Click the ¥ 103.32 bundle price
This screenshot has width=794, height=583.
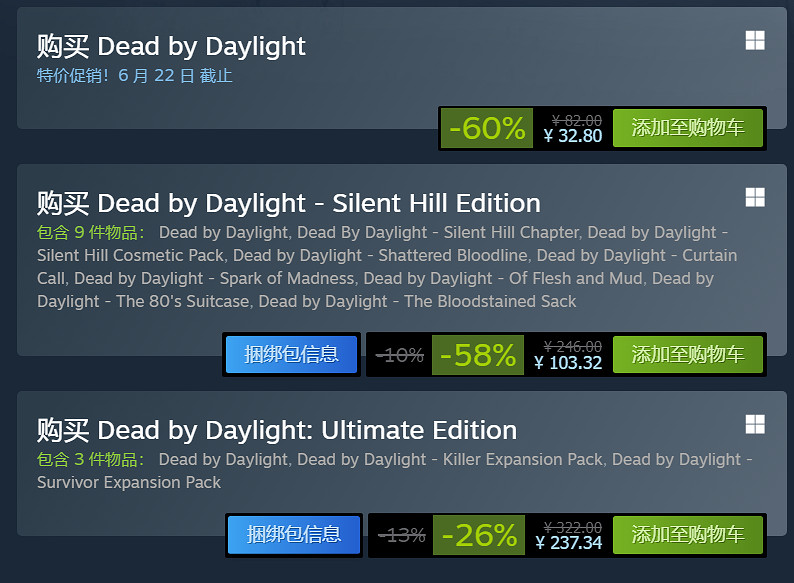tap(568, 362)
